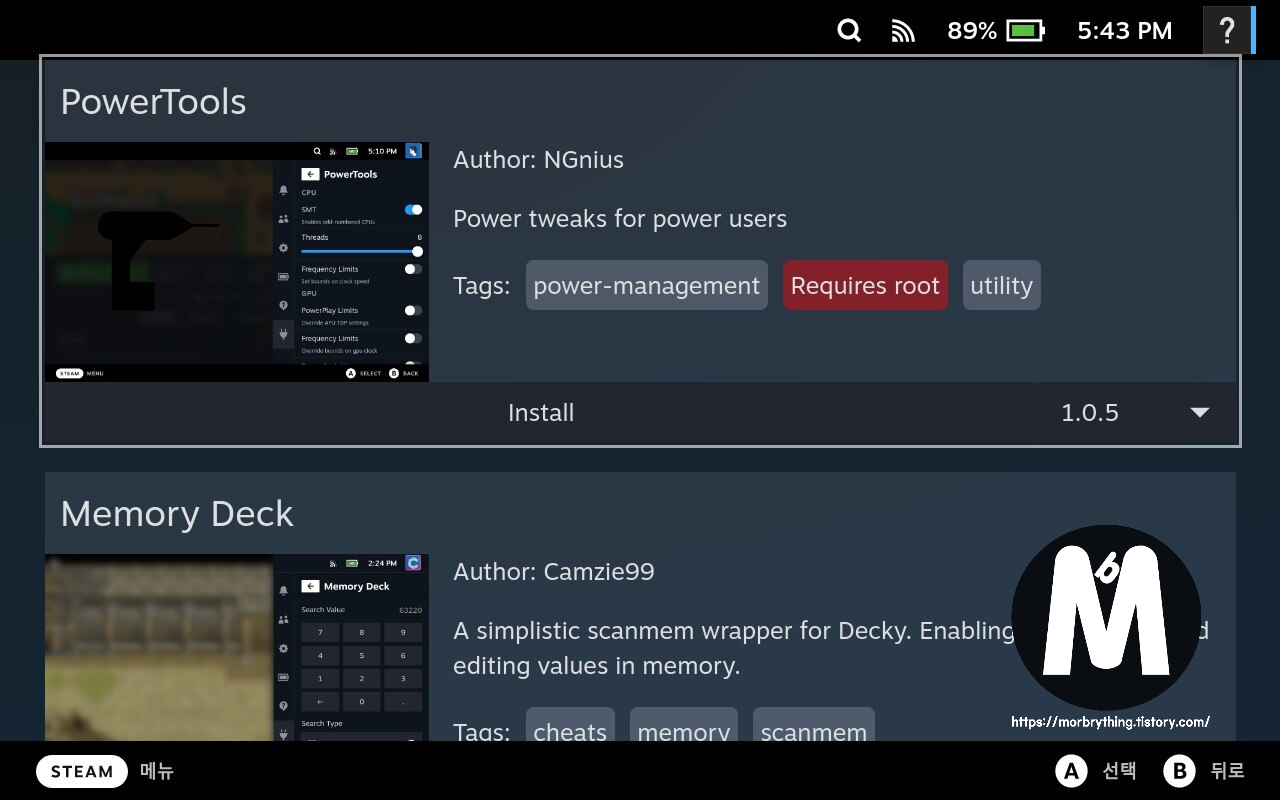Open the search magnifier icon

pos(849,31)
